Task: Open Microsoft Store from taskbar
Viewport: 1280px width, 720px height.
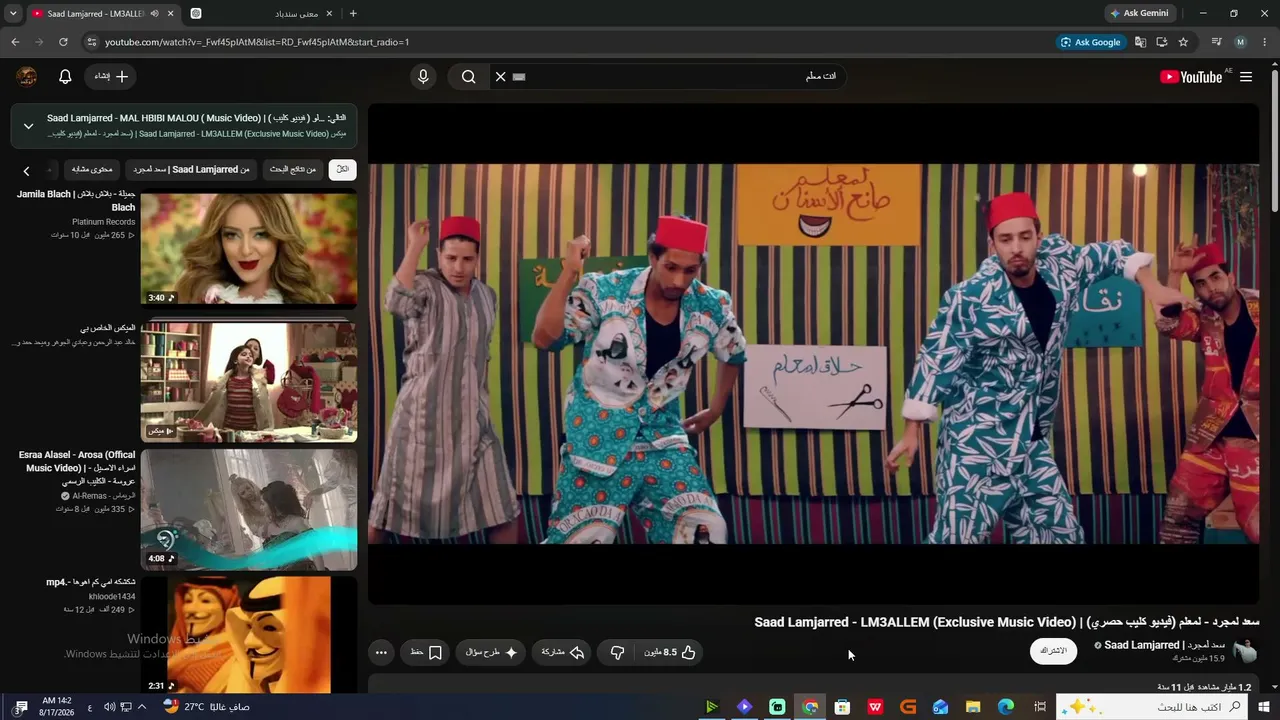Action: tap(843, 707)
